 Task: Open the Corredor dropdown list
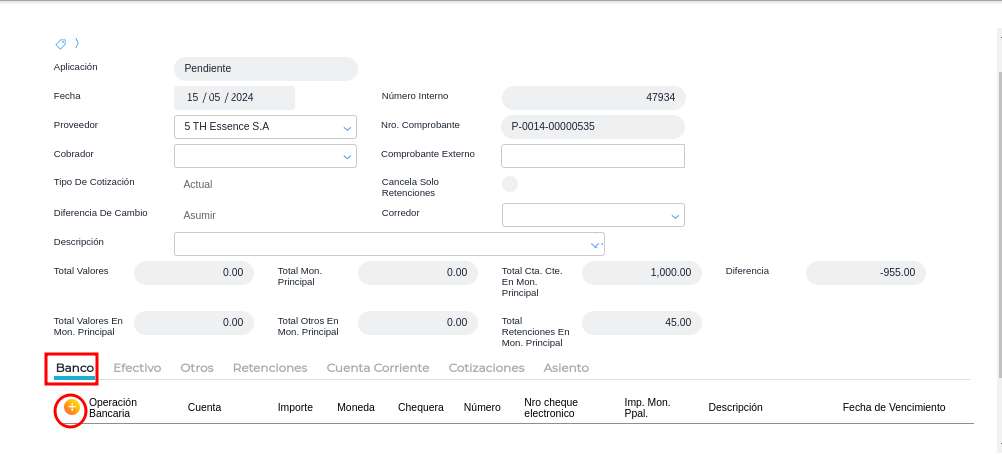(x=674, y=216)
